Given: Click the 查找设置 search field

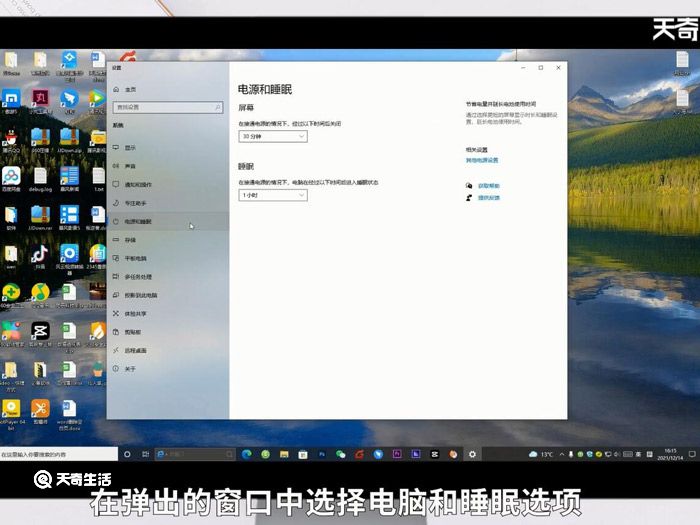Looking at the screenshot, I should click(x=168, y=107).
